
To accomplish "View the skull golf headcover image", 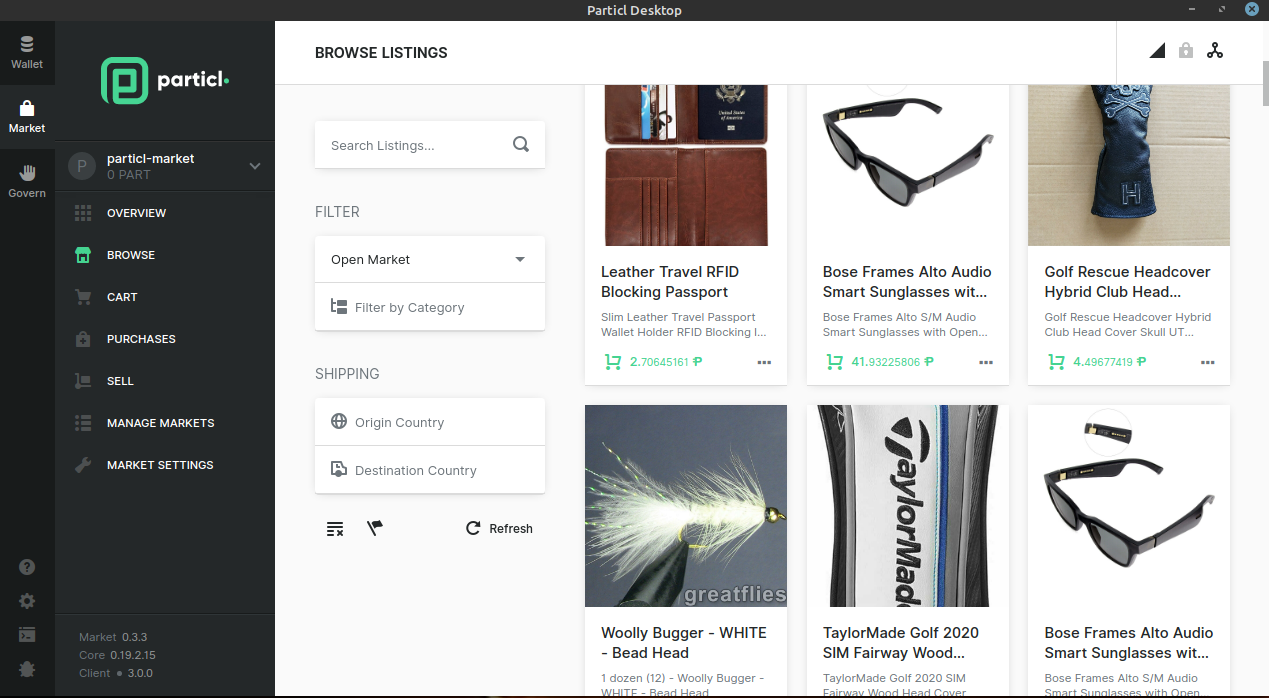I will point(1129,165).
